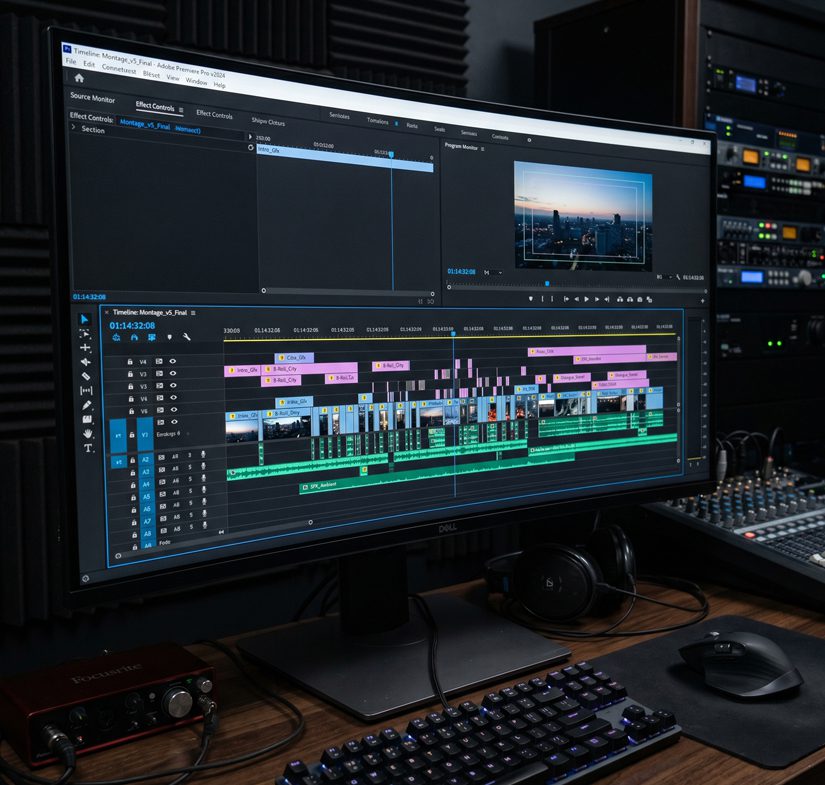The height and width of the screenshot is (785, 825).
Task: Select the Track Select Forward tool
Action: point(84,334)
